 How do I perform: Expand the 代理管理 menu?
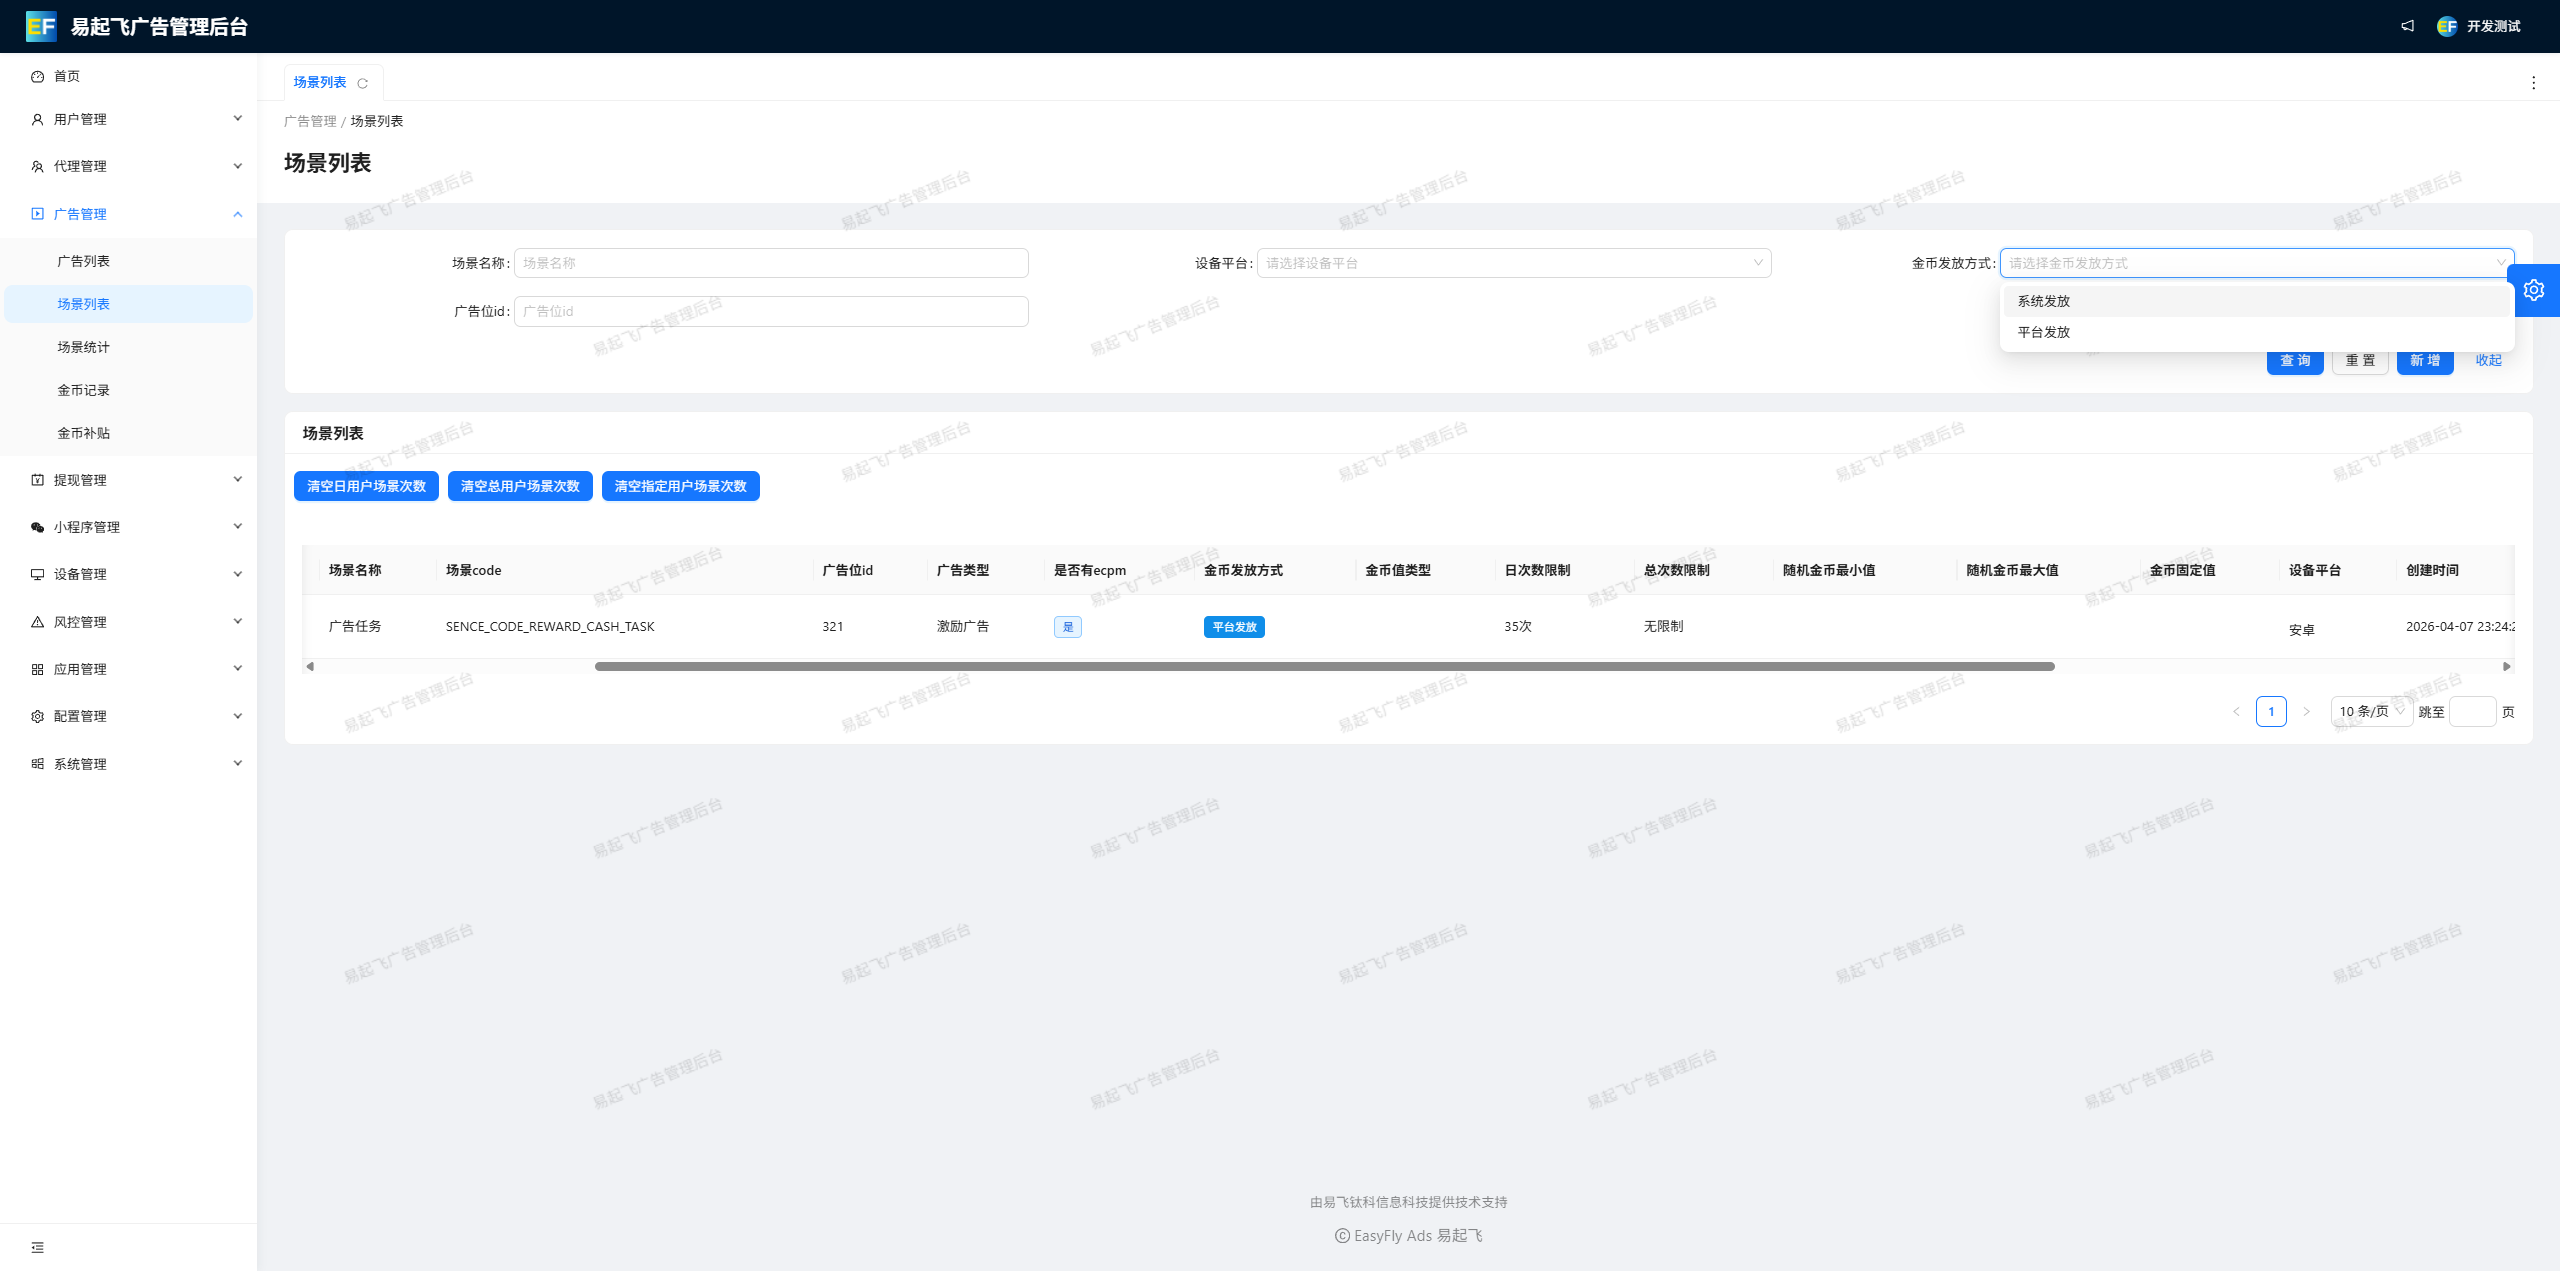coord(128,166)
